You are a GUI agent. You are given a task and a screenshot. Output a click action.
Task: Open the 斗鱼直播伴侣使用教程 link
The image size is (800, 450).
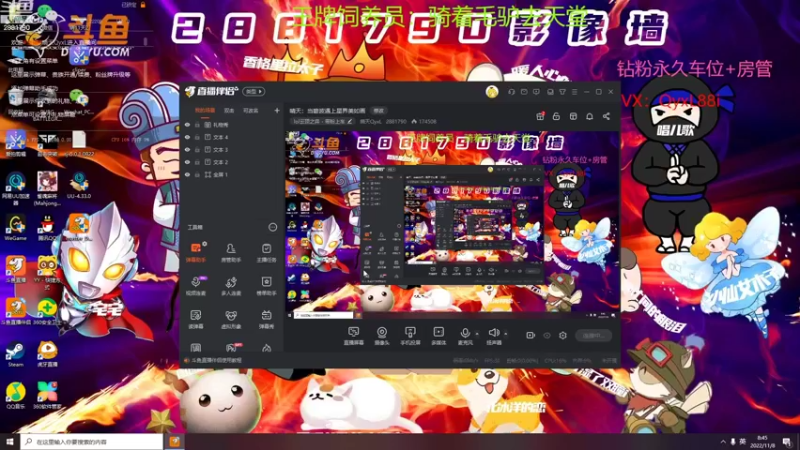click(x=216, y=360)
